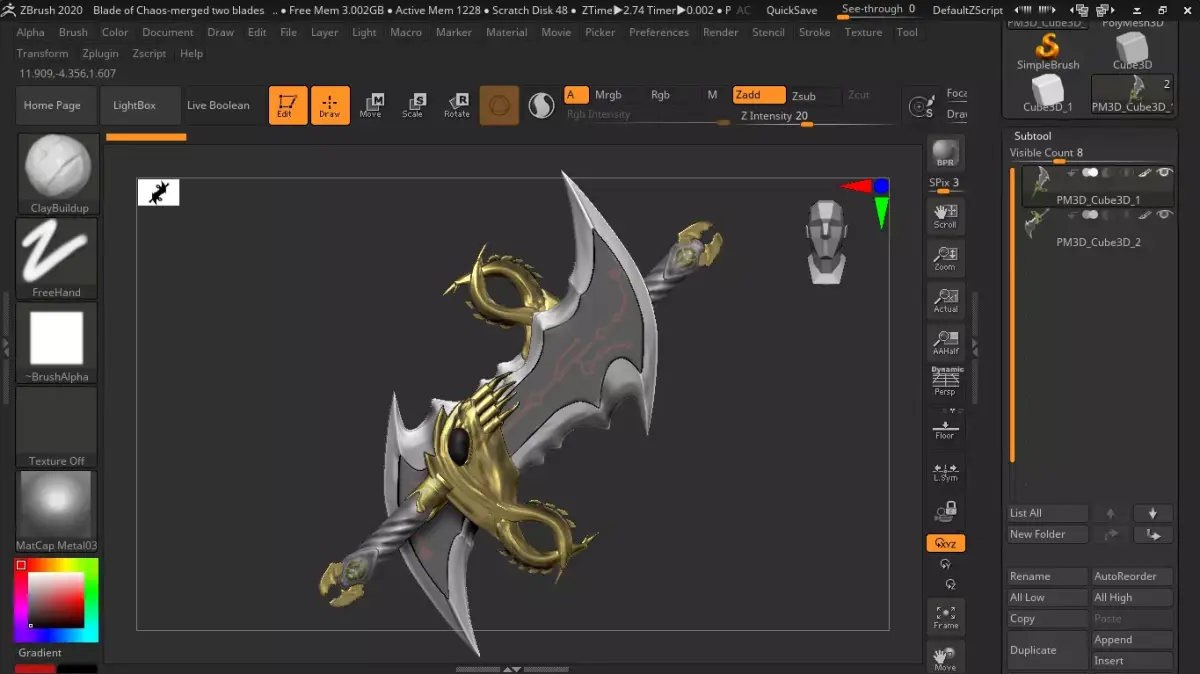Select the SimpleBrush tool
Screen dimensions: 1200x674
pyautogui.click(x=1048, y=51)
